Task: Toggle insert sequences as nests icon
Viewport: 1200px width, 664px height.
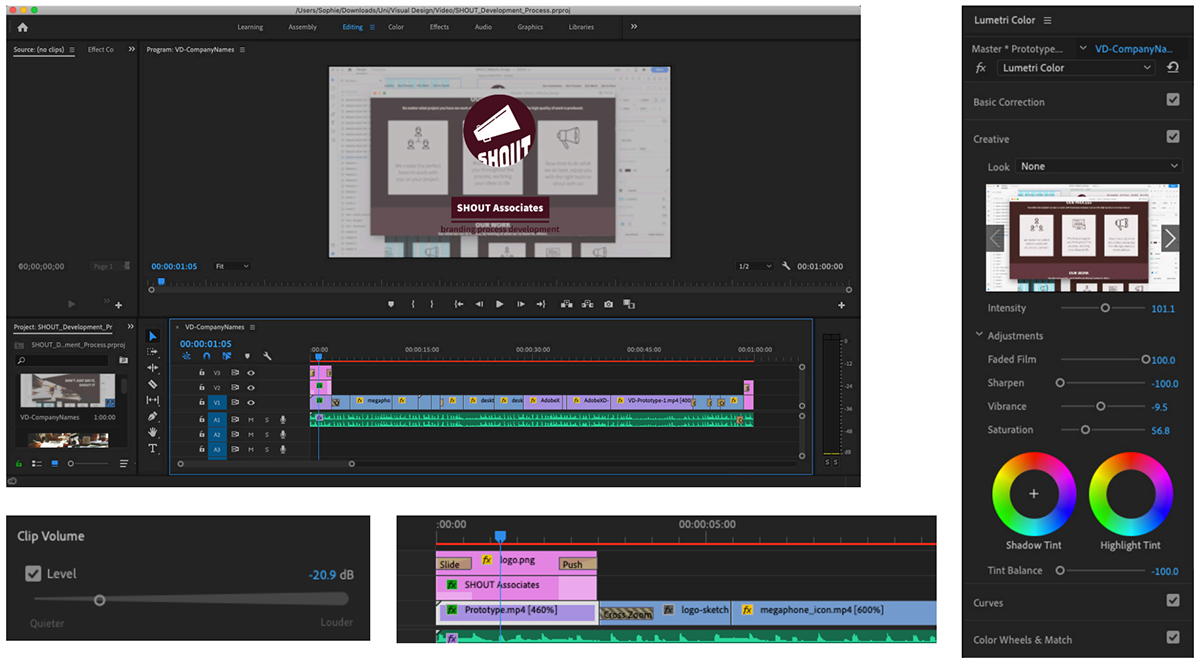Action: (x=187, y=356)
